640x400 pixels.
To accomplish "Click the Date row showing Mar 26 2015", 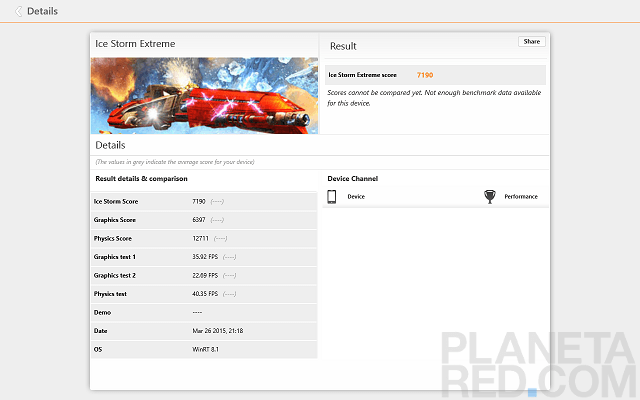I will (204, 331).
